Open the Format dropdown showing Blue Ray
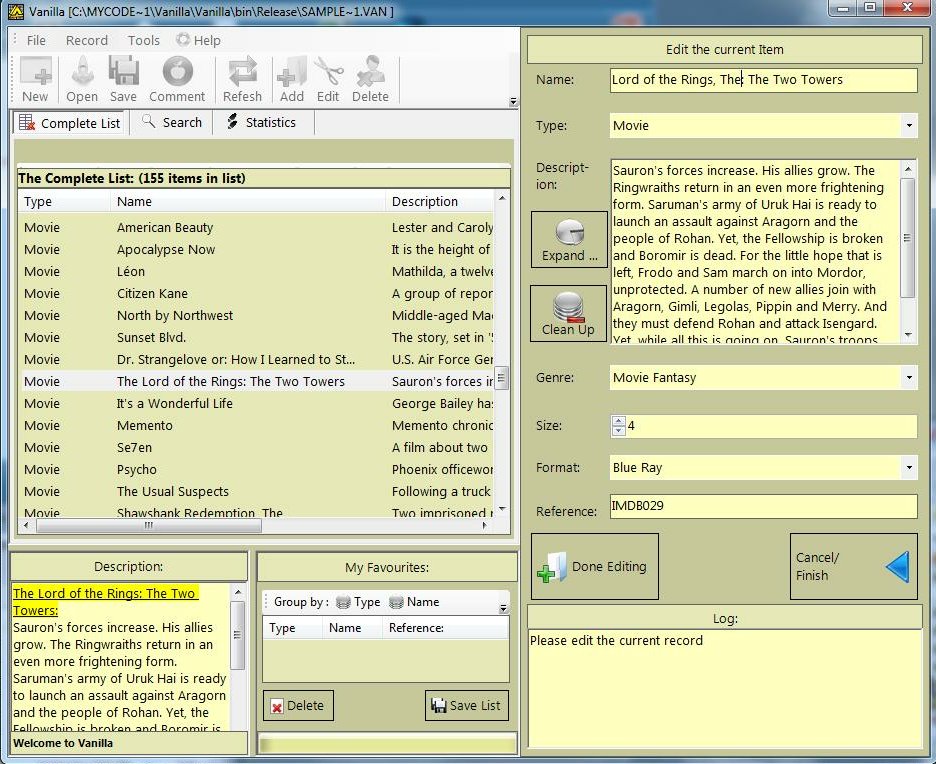The image size is (936, 764). coord(908,468)
